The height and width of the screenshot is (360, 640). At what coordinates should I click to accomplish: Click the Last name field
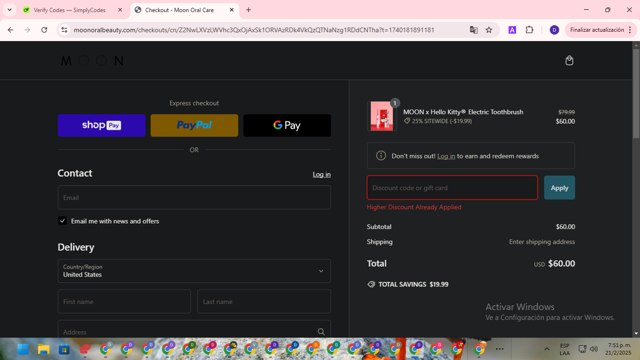pyautogui.click(x=264, y=302)
